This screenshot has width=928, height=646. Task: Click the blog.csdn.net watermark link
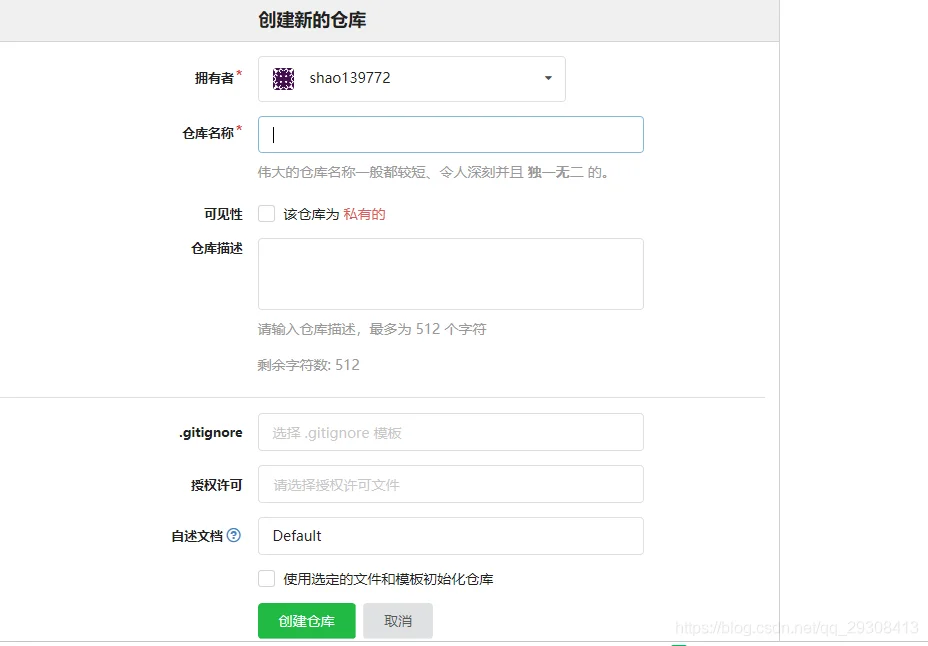pyautogui.click(x=797, y=628)
